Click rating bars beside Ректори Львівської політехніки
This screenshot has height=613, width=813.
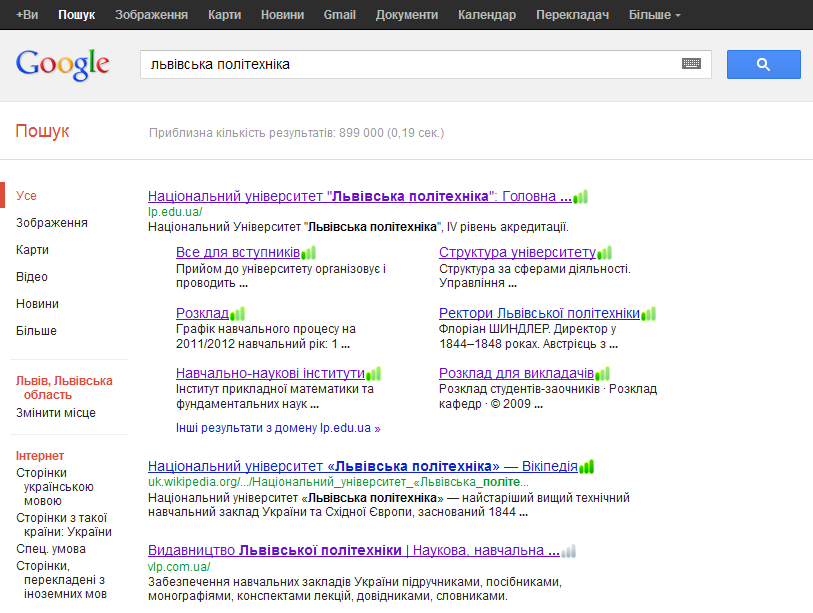(649, 314)
